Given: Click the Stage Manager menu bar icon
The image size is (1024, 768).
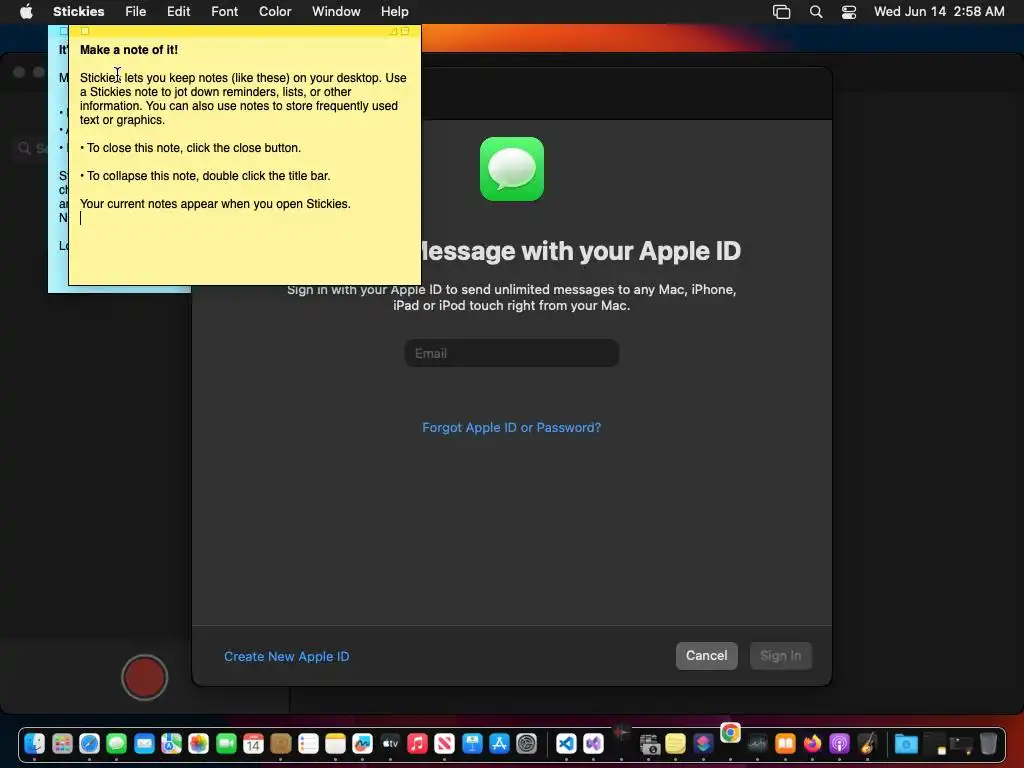Looking at the screenshot, I should 782,12.
